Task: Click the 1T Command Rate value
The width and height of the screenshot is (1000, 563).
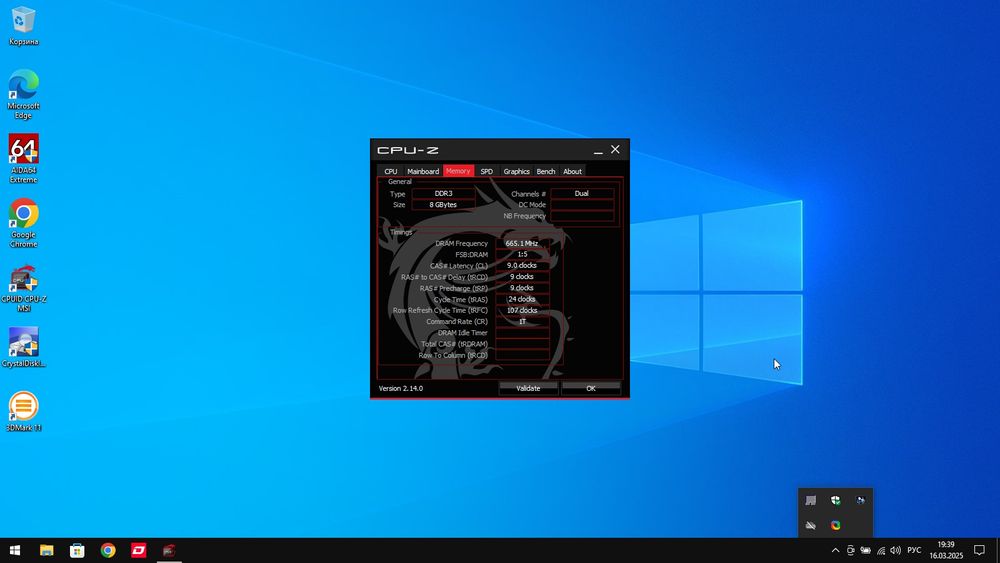Action: 522,321
